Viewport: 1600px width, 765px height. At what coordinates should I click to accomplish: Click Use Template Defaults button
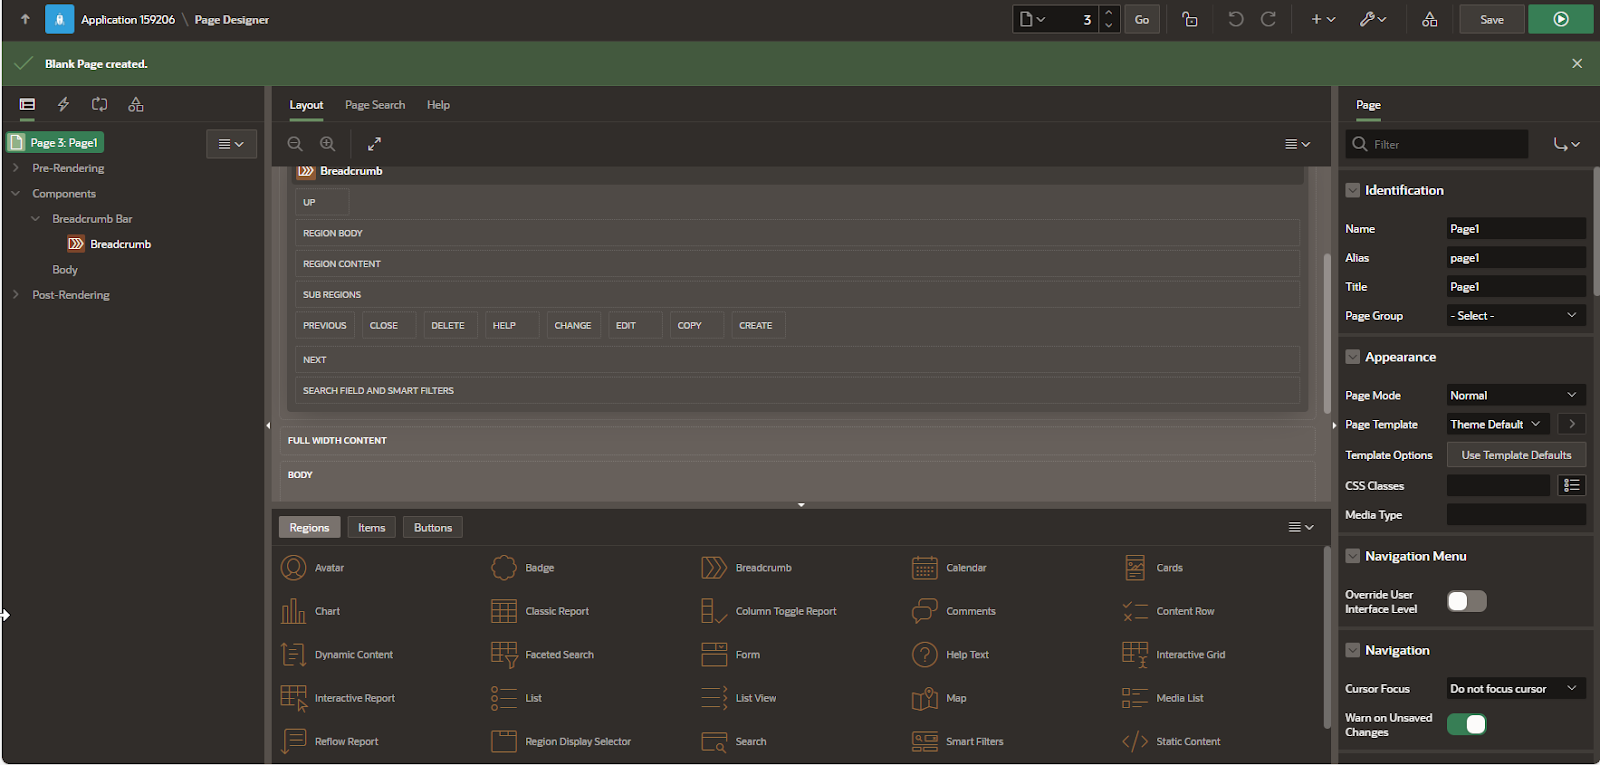1516,455
